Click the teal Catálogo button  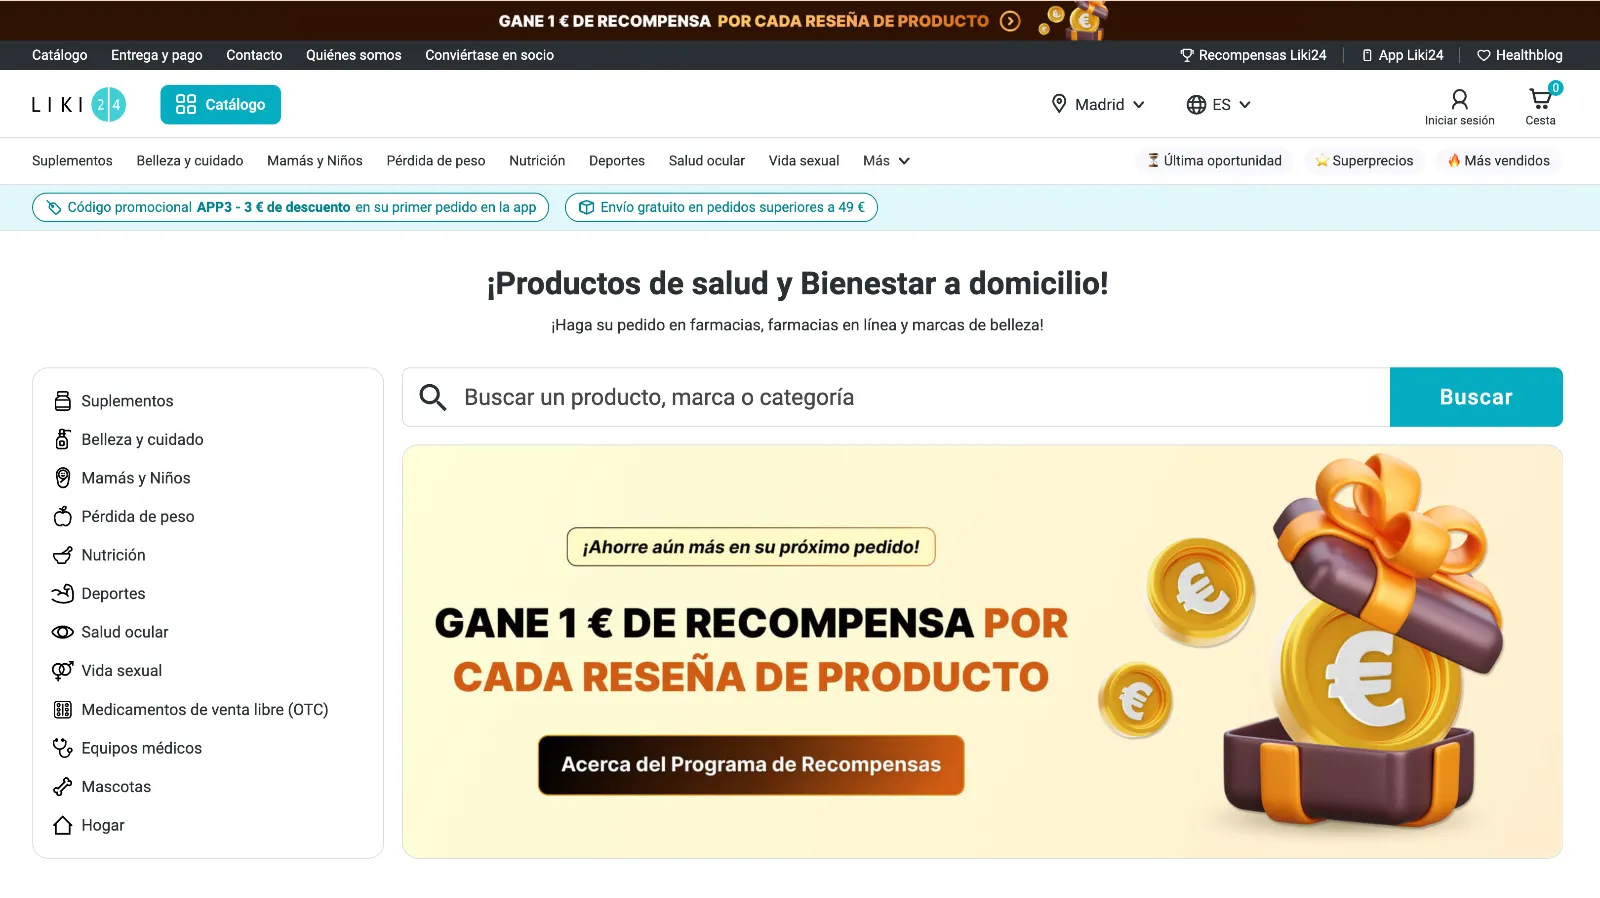click(220, 104)
